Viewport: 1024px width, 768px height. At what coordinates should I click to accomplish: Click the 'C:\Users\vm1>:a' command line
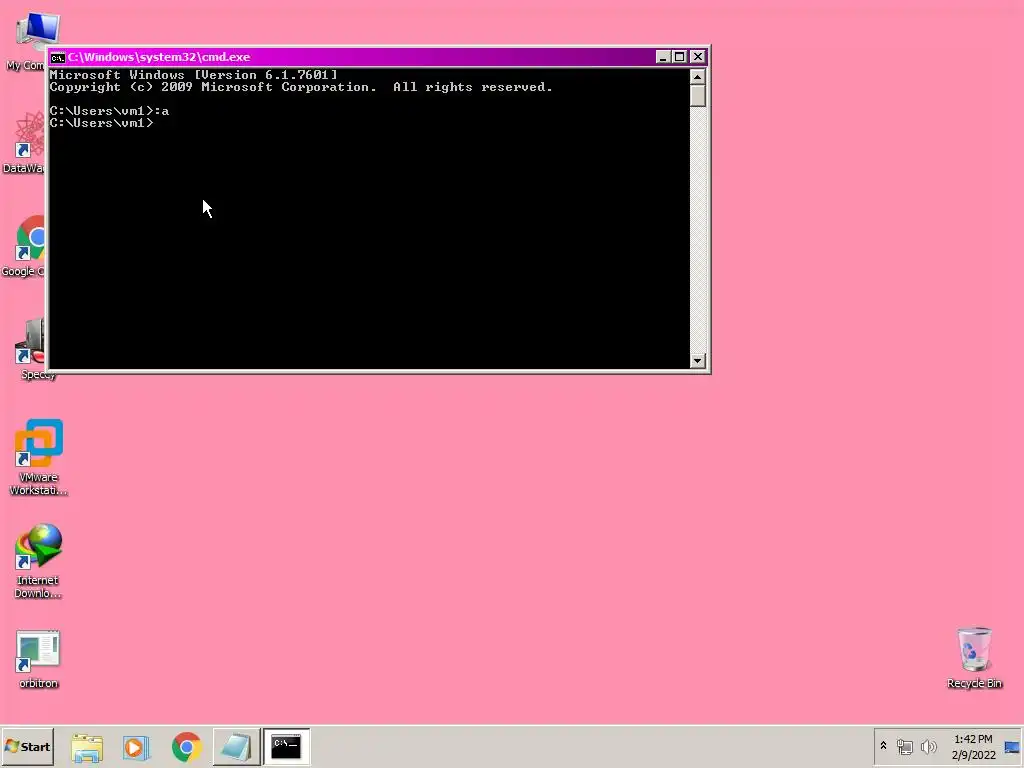(x=109, y=111)
